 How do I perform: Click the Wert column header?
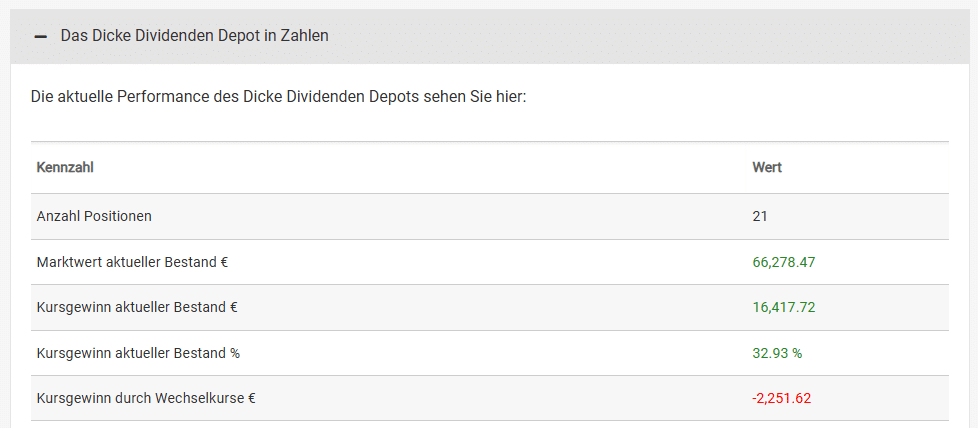pos(767,168)
